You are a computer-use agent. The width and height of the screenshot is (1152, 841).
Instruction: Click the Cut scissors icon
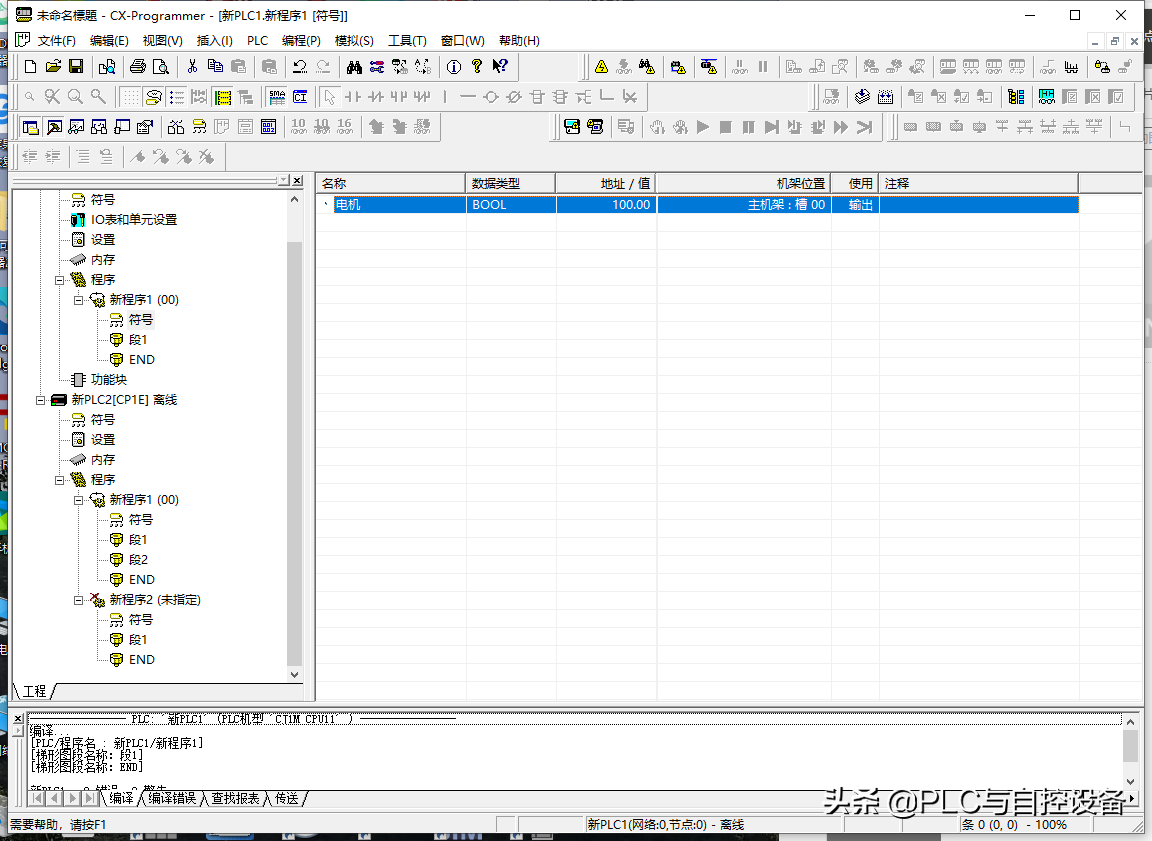tap(192, 67)
